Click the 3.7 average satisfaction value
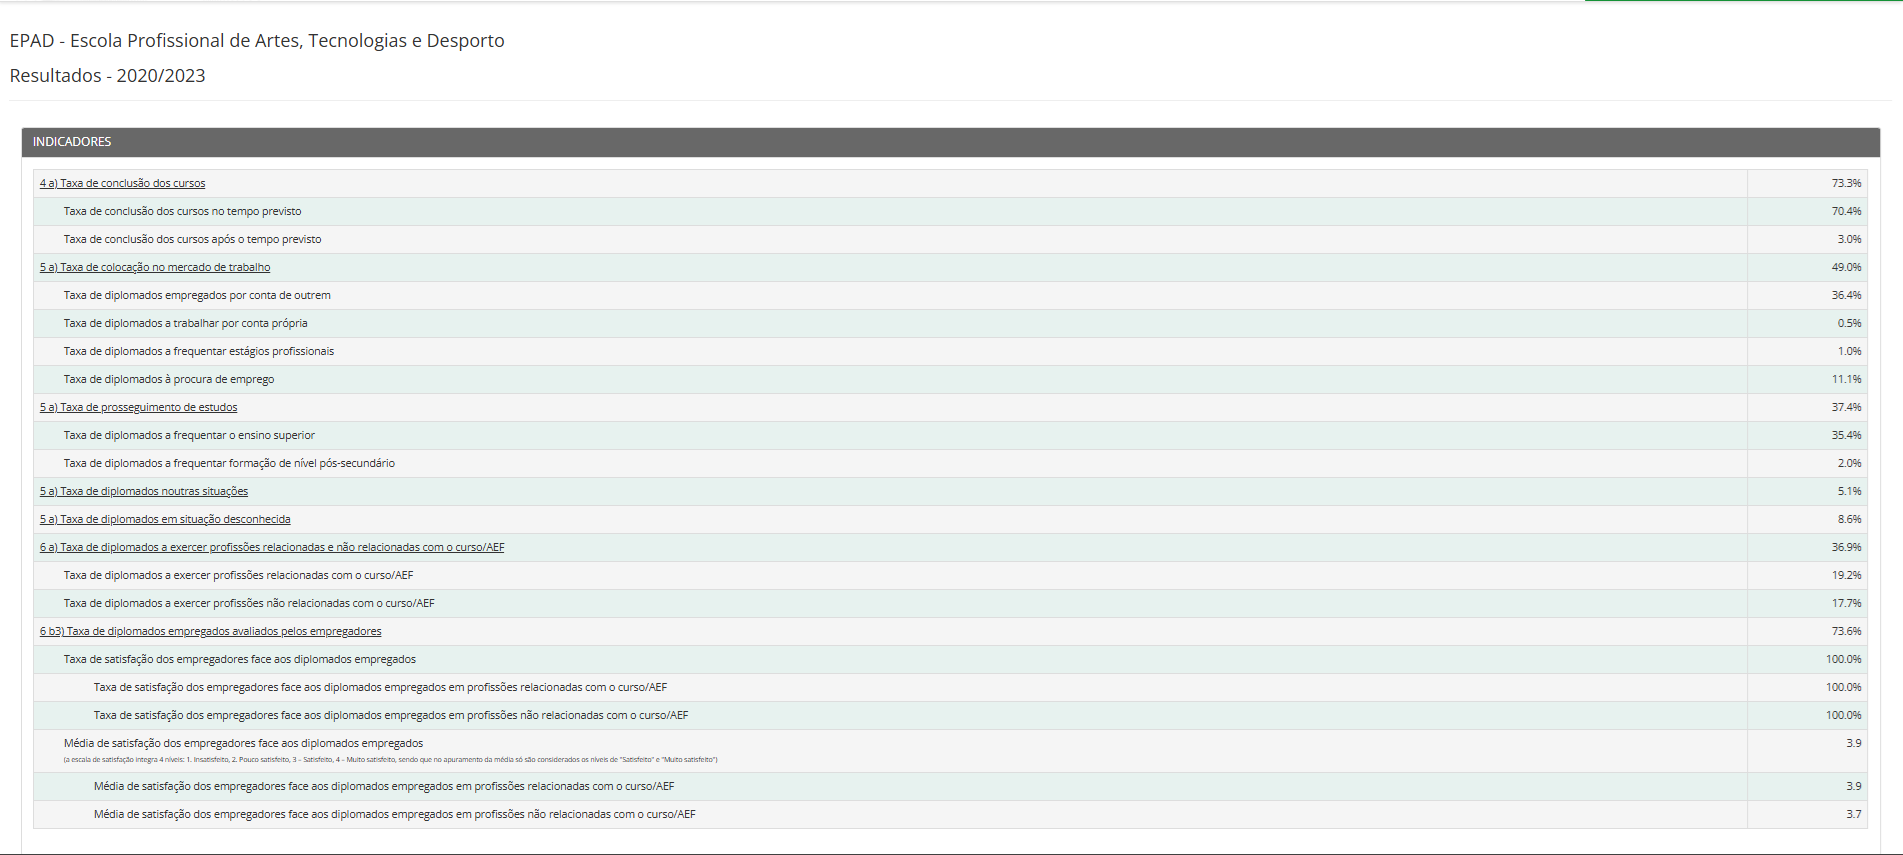This screenshot has height=855, width=1903. pyautogui.click(x=1853, y=814)
